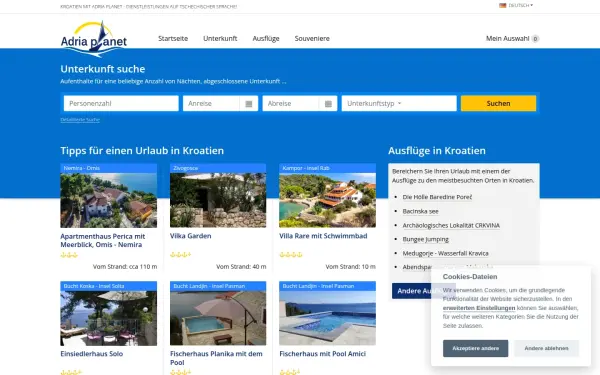This screenshot has height=375, width=600.
Task: Click the Kampor - Insel Rab label
Action: (306, 168)
